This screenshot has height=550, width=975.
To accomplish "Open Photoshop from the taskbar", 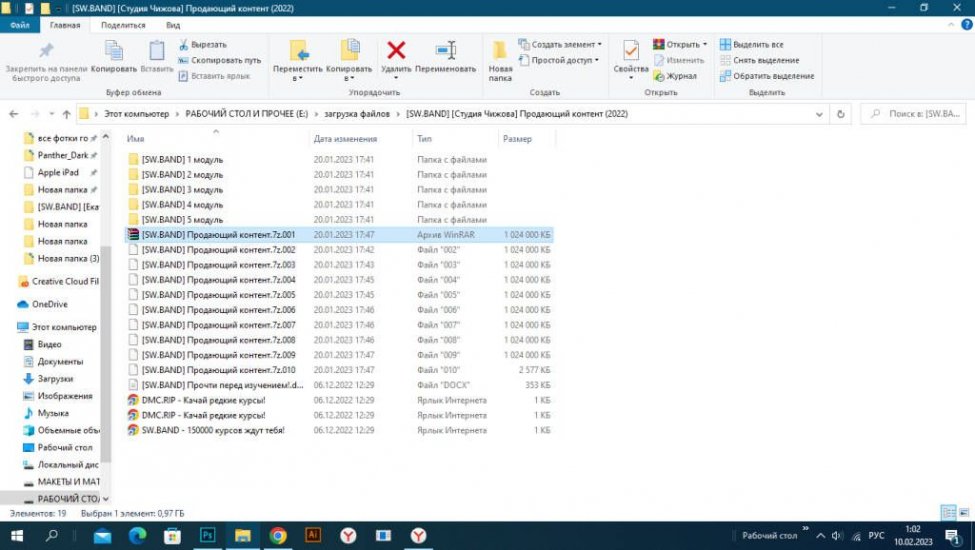I will point(207,536).
